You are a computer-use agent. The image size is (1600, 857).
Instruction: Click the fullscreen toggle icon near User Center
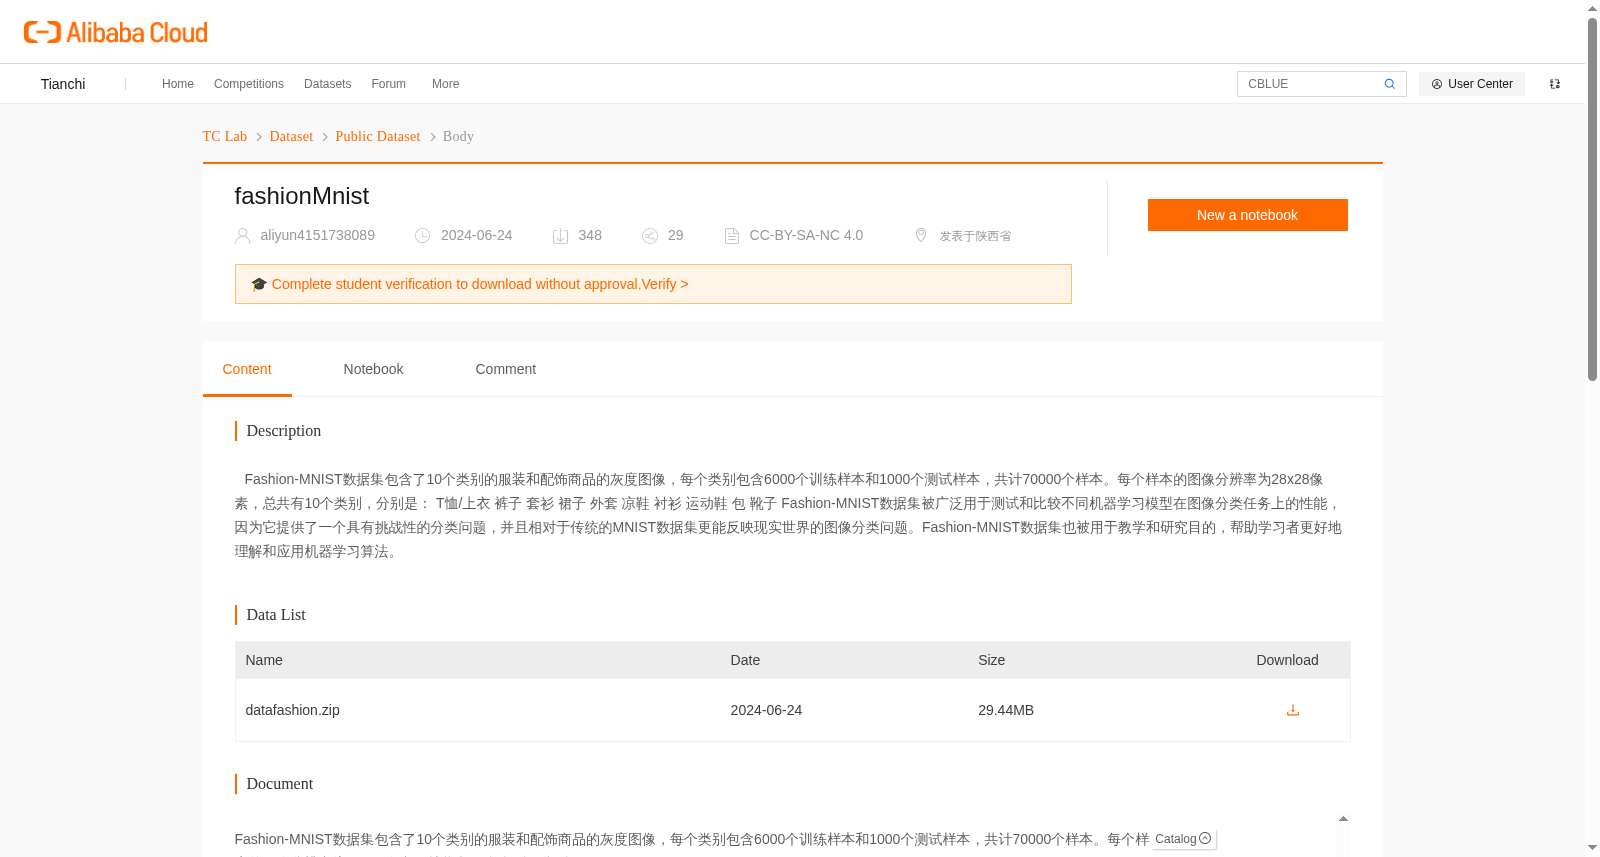tap(1555, 84)
